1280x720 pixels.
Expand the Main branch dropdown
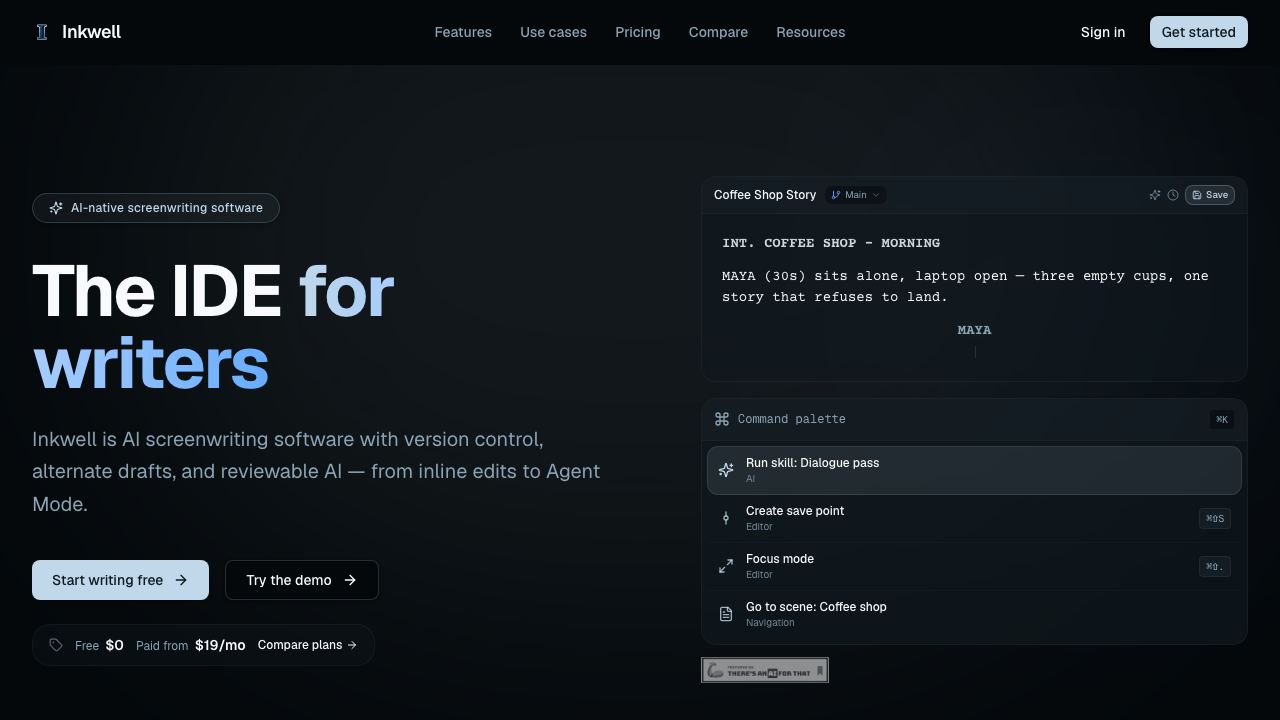pos(856,195)
